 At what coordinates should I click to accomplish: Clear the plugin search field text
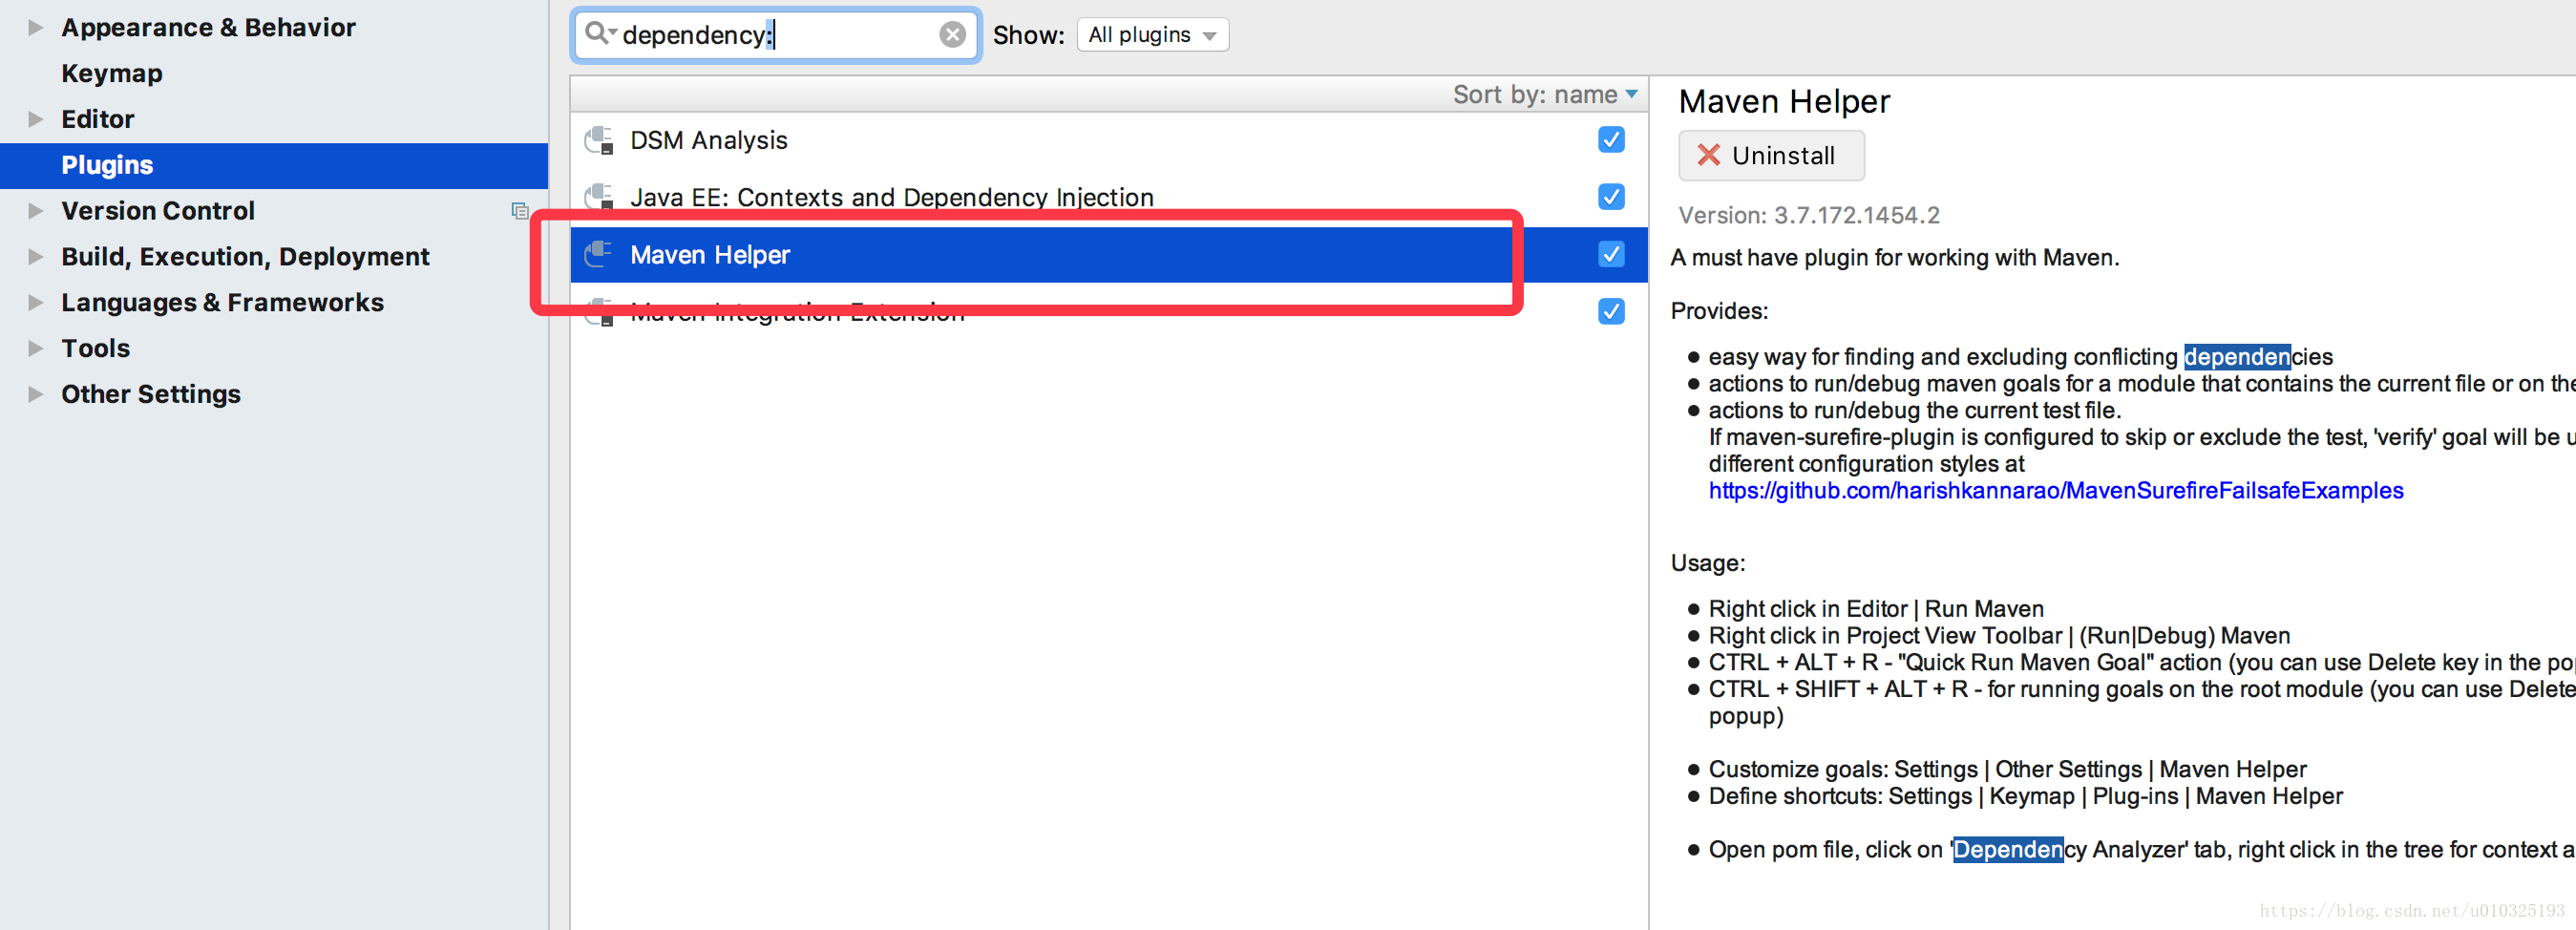point(952,35)
